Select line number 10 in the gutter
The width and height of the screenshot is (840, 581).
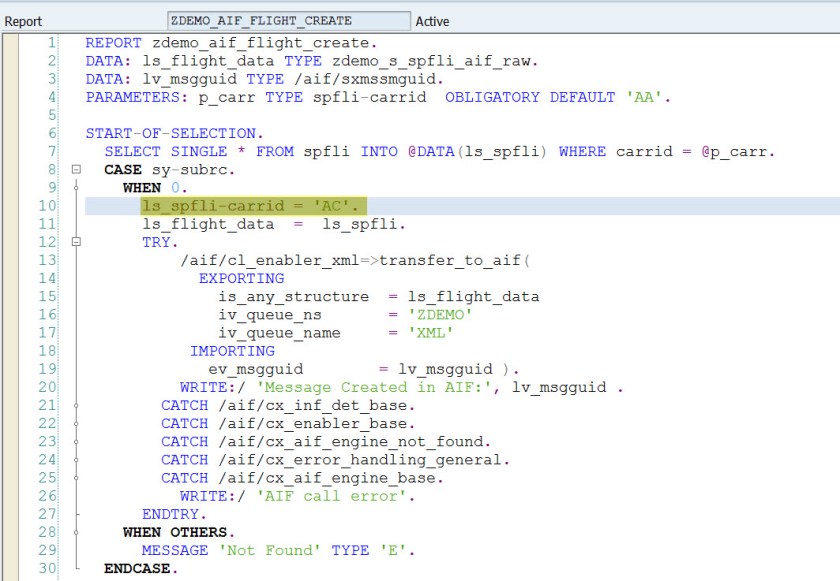47,206
